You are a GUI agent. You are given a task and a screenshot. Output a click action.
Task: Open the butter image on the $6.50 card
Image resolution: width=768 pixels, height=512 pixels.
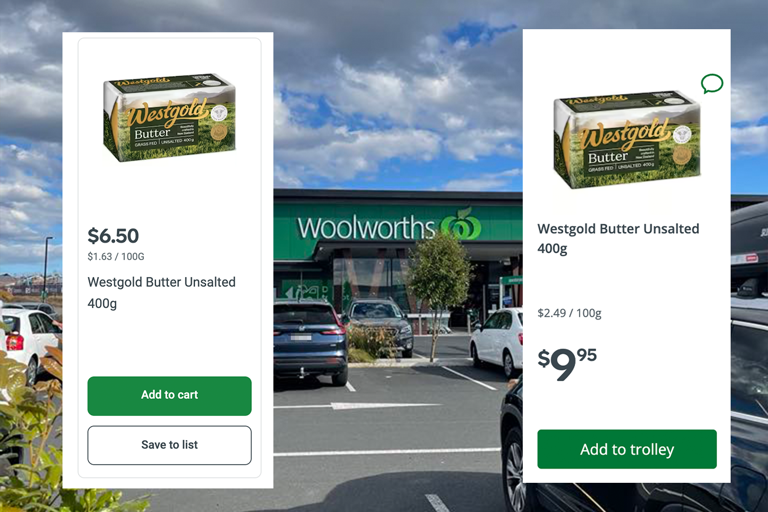[x=169, y=117]
